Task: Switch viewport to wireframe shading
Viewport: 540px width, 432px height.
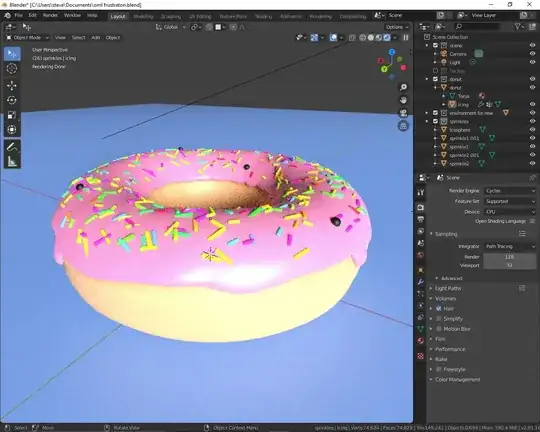Action: coord(363,38)
